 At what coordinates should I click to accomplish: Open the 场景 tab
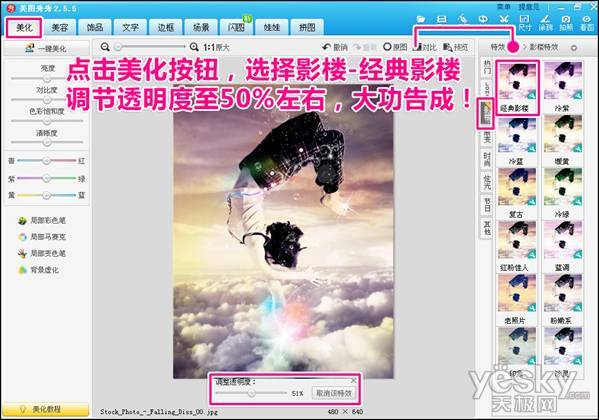coord(201,28)
